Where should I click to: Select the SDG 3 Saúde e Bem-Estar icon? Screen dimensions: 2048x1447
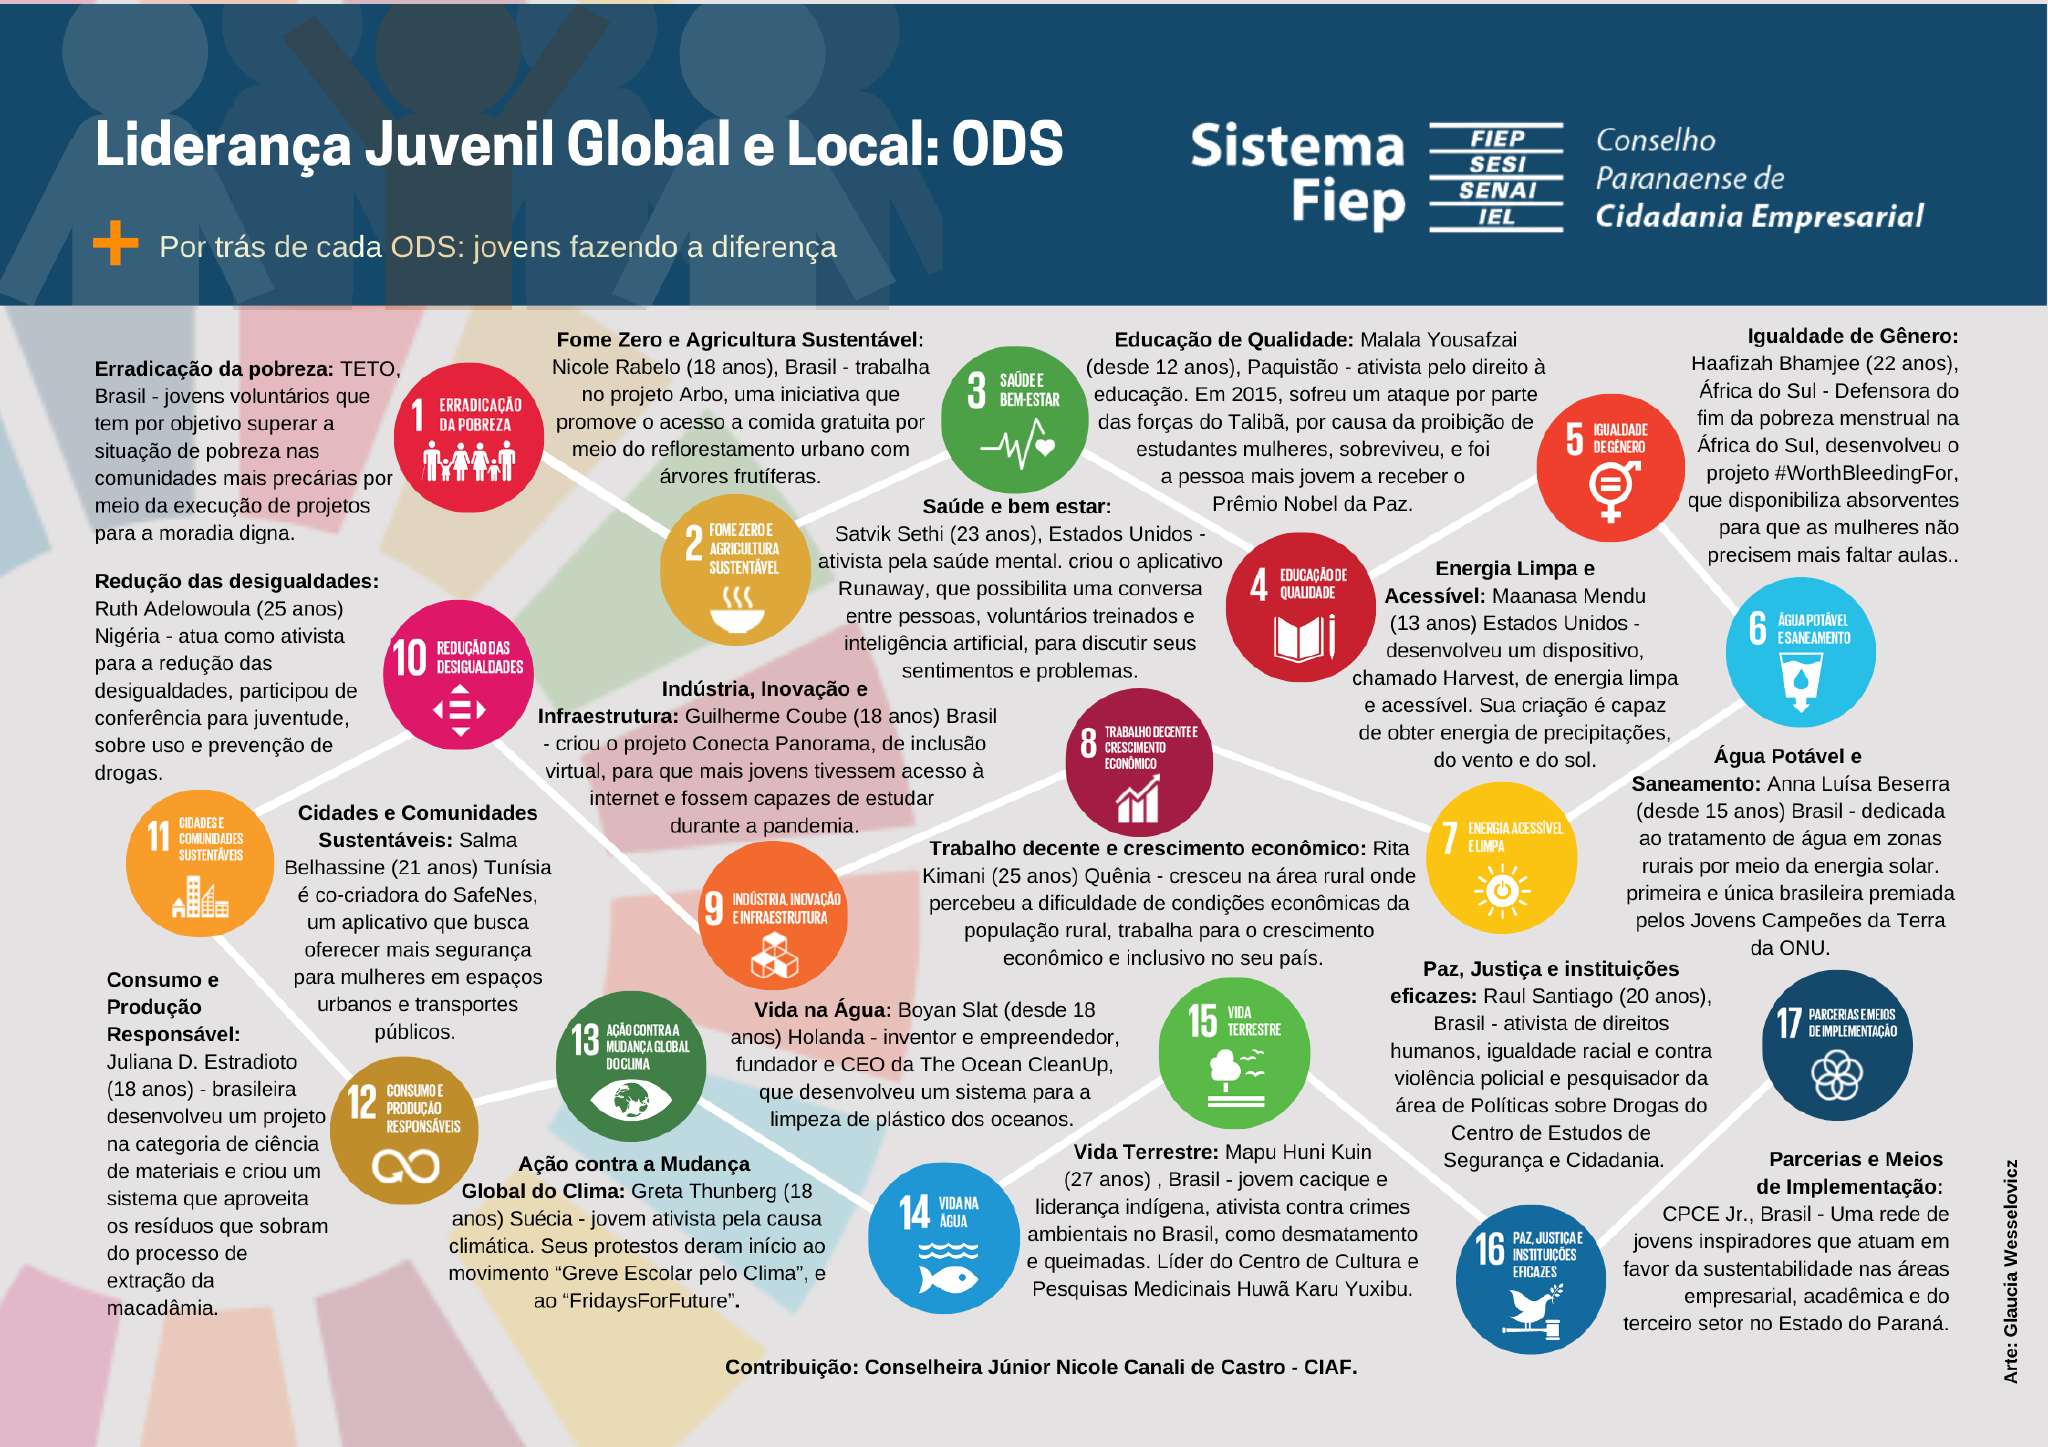(x=1014, y=420)
